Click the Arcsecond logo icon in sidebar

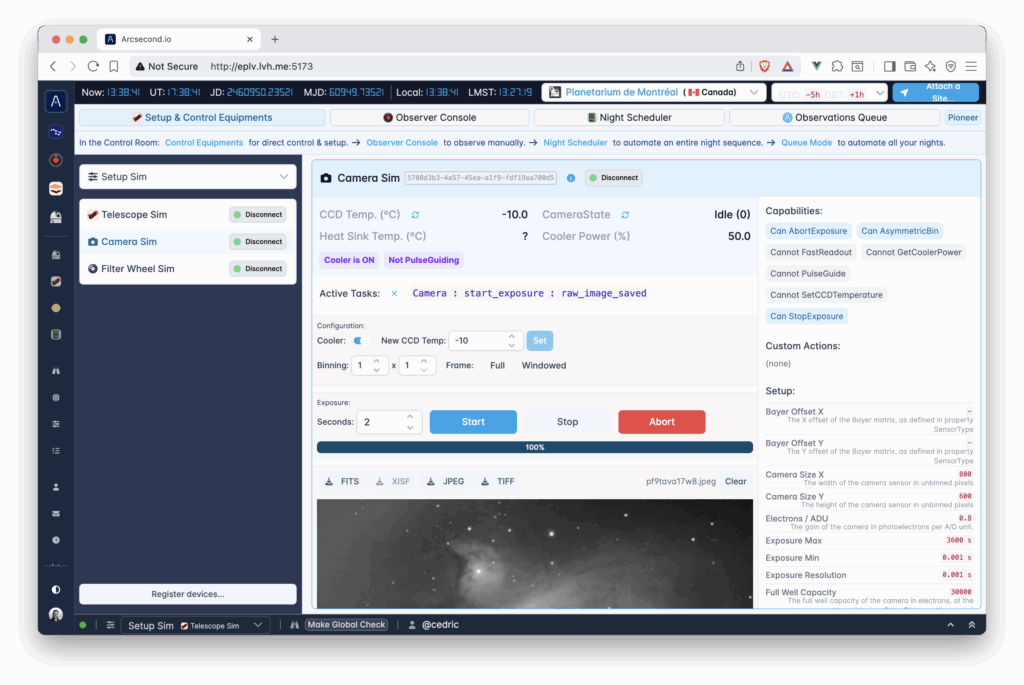56,101
